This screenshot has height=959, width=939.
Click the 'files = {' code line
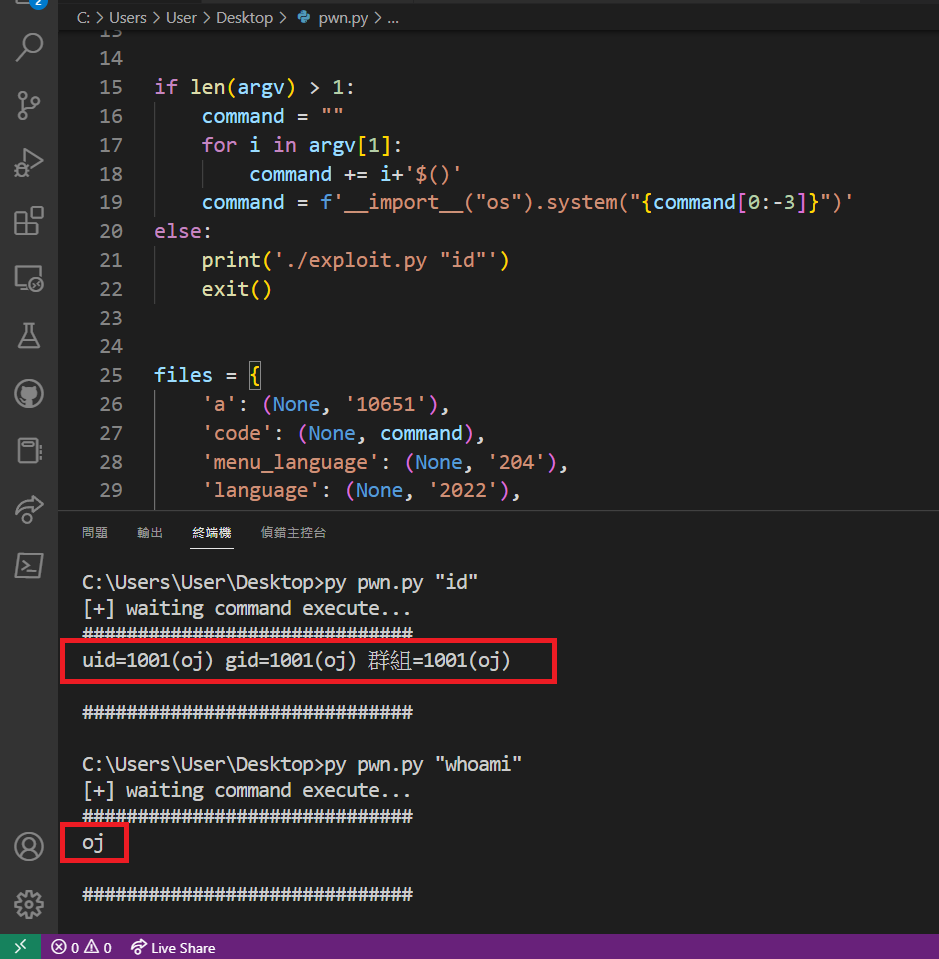[208, 375]
